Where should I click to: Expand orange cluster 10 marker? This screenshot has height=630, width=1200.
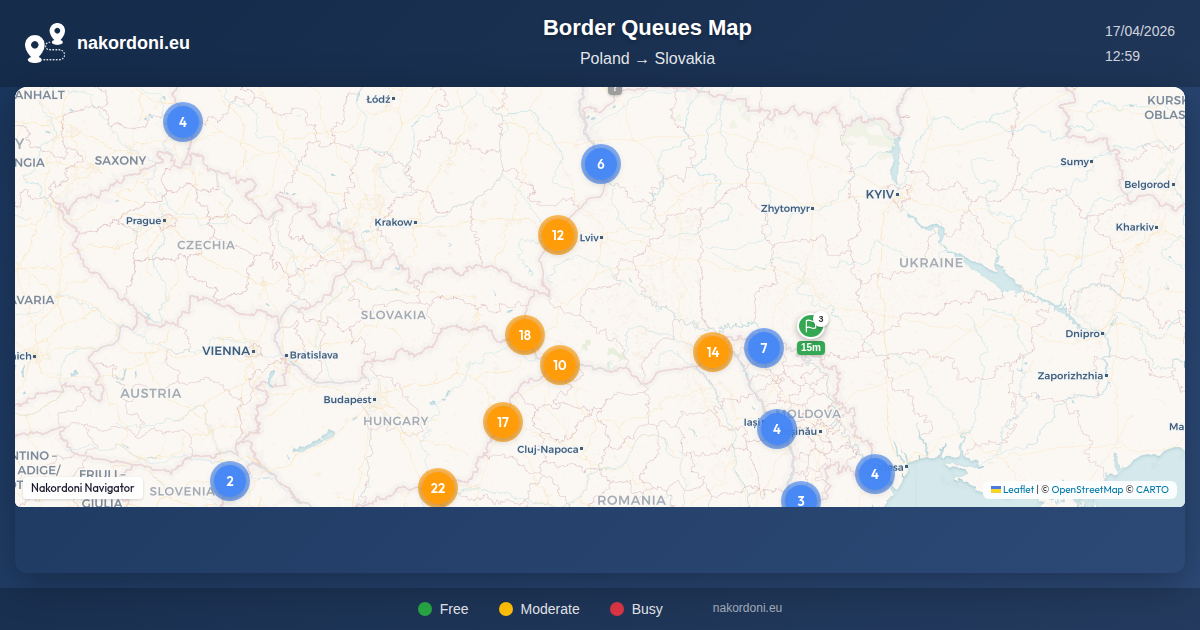pyautogui.click(x=560, y=365)
